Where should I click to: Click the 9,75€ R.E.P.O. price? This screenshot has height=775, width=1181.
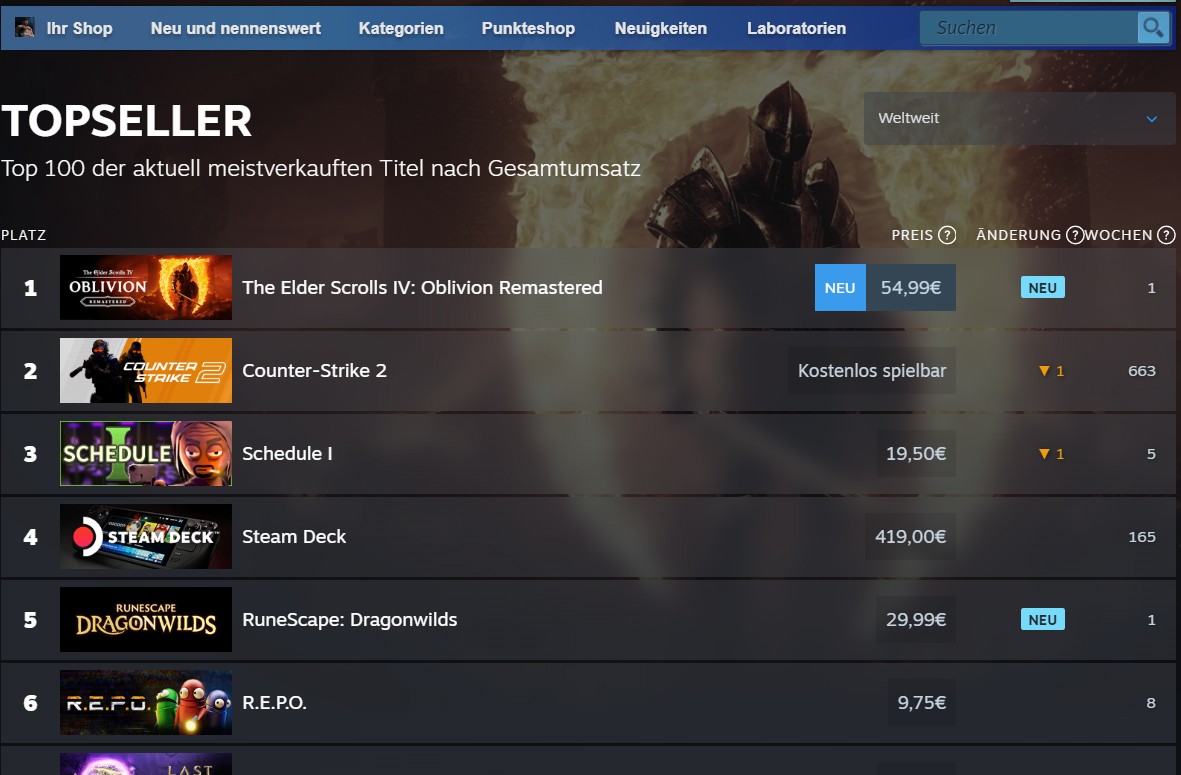pyautogui.click(x=921, y=702)
